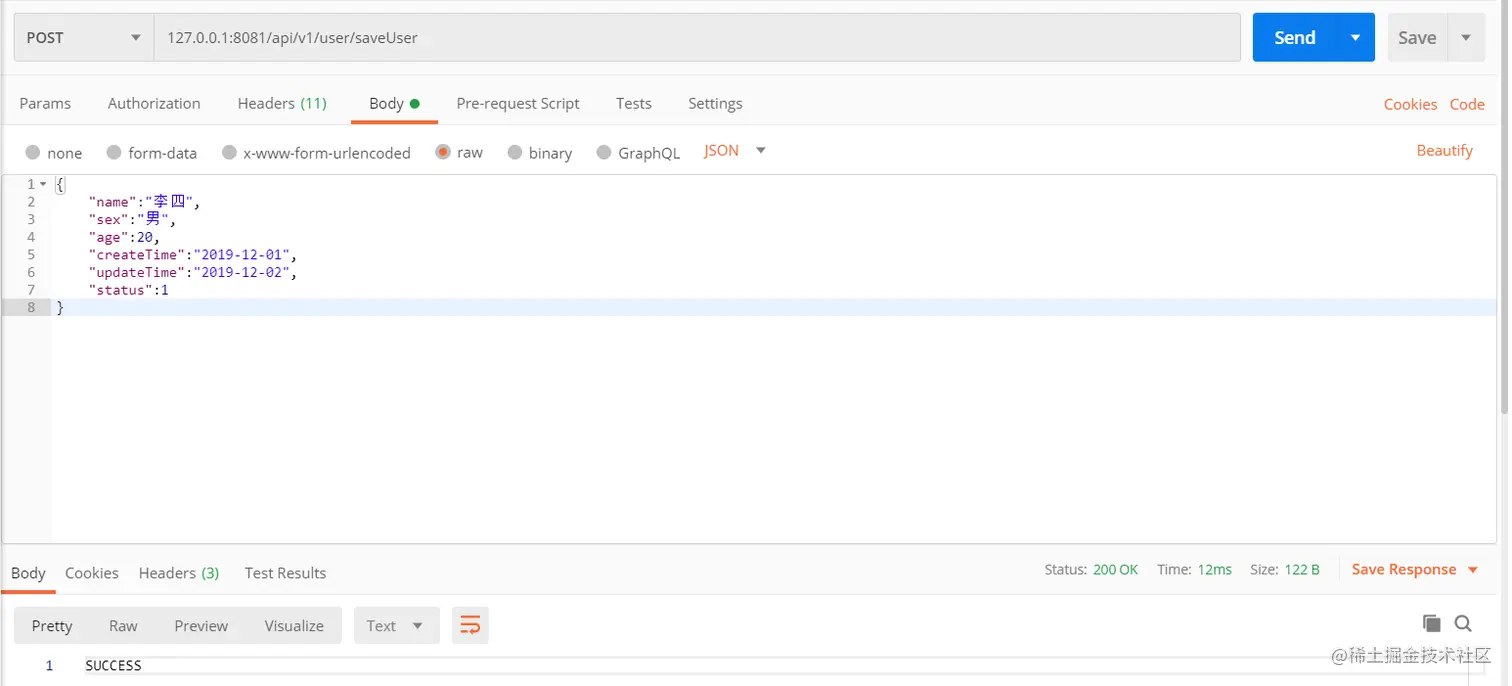1512x686 pixels.
Task: Select the x-www-form-urlencoded body type
Action: pyautogui.click(x=316, y=153)
